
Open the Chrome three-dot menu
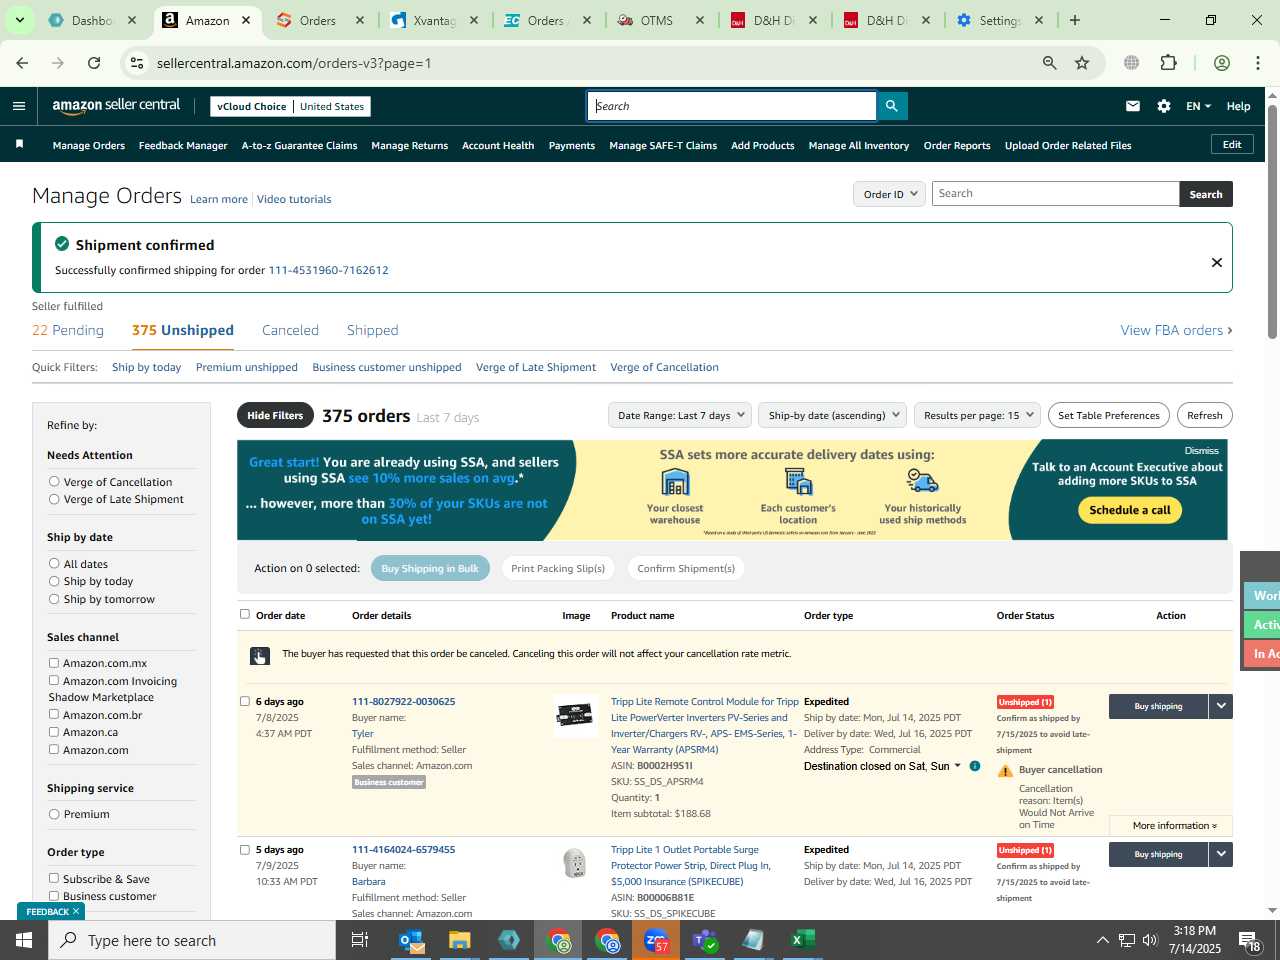(1258, 63)
